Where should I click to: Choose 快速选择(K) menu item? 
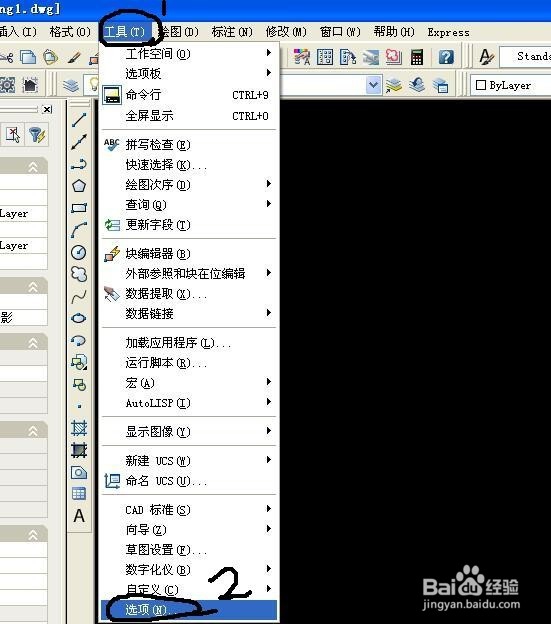tap(189, 164)
